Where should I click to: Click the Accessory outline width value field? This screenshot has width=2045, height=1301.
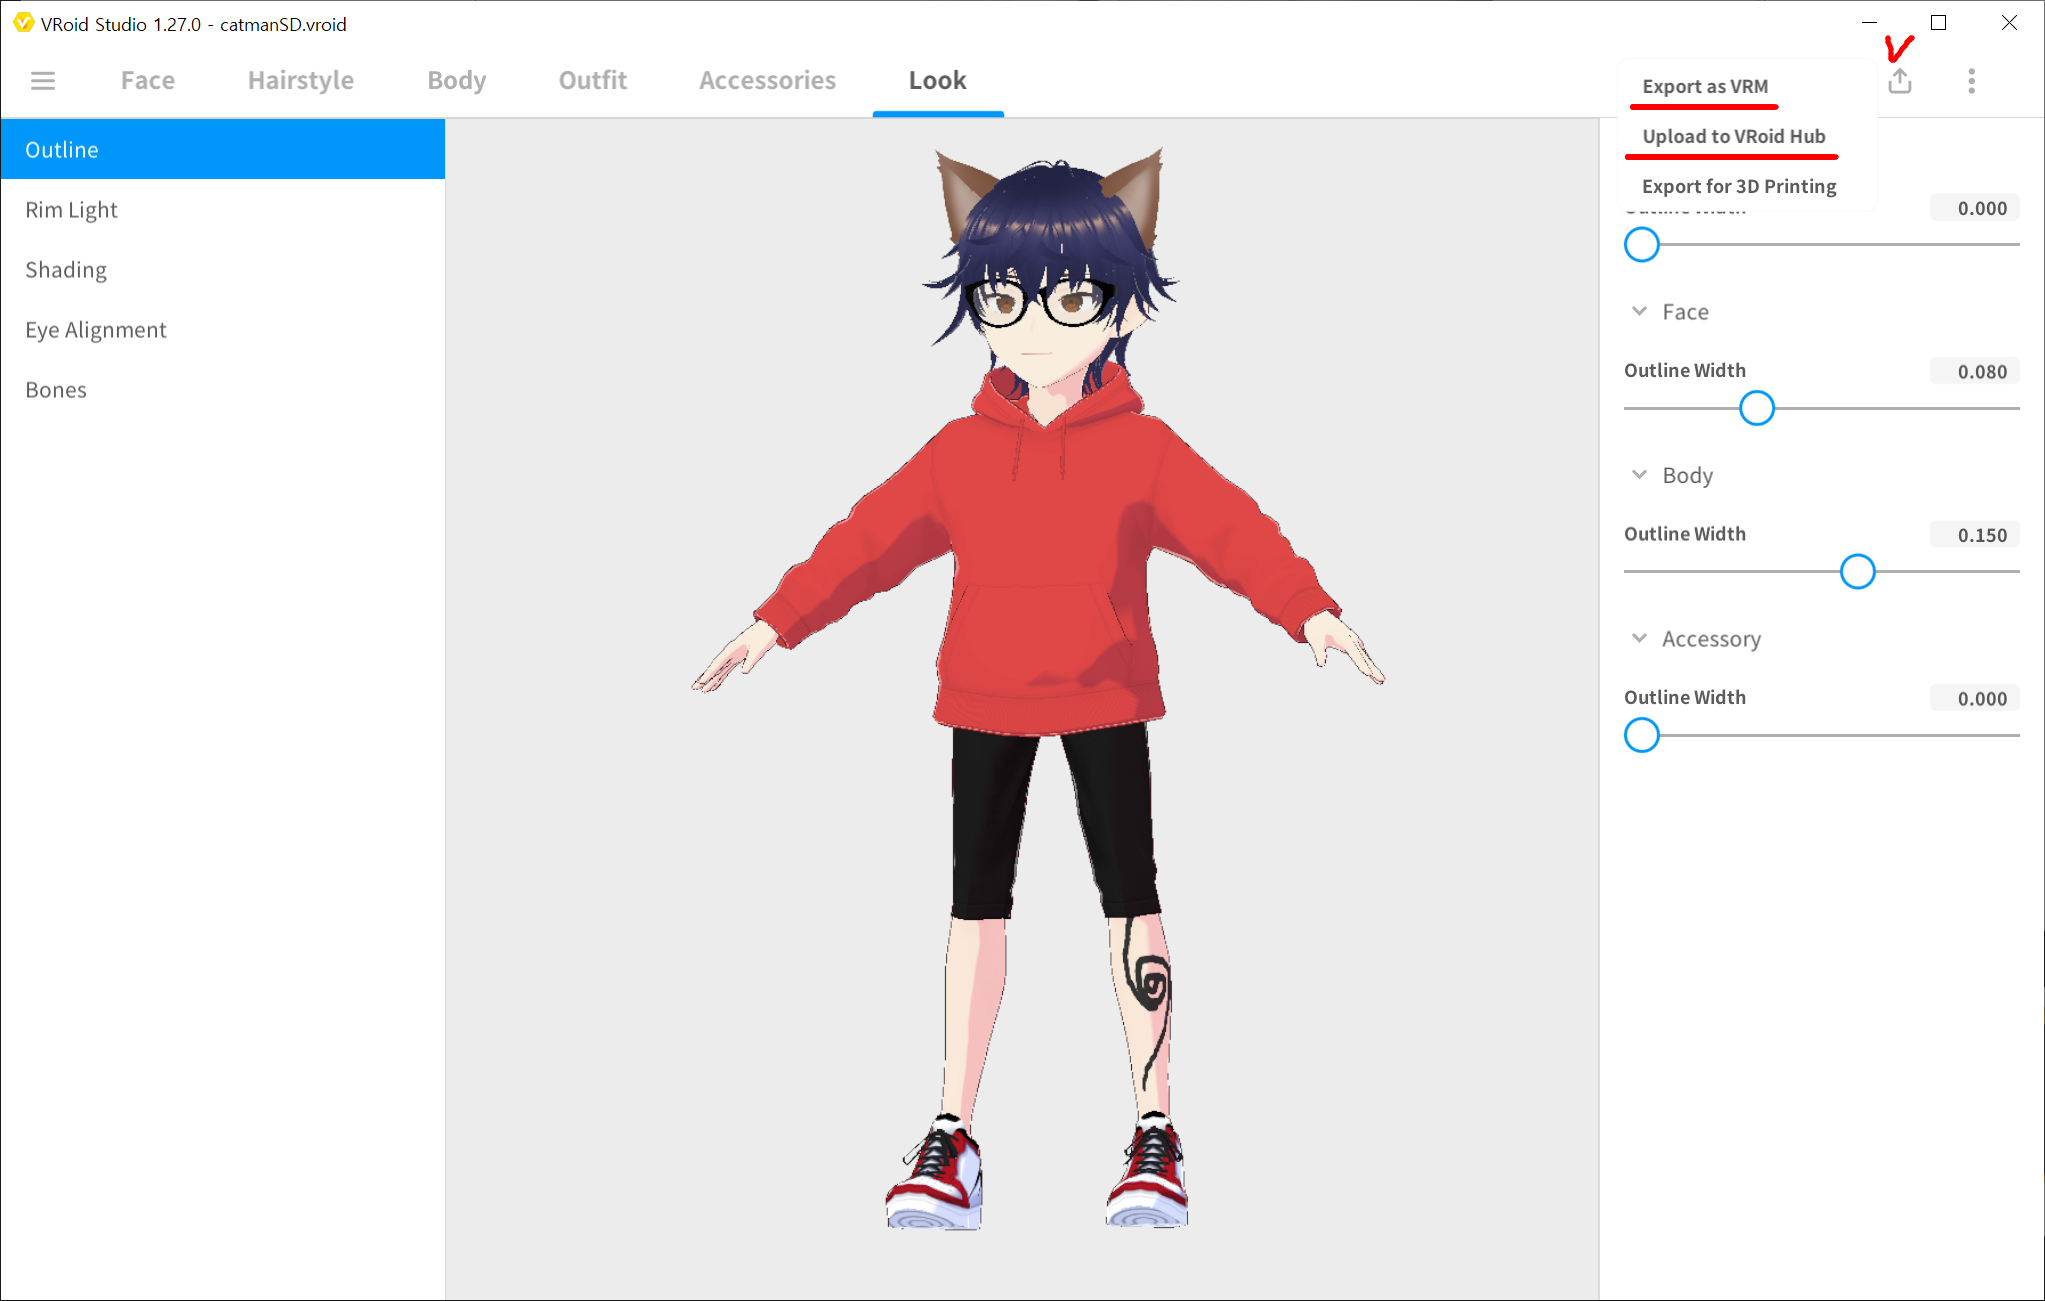coord(1975,698)
